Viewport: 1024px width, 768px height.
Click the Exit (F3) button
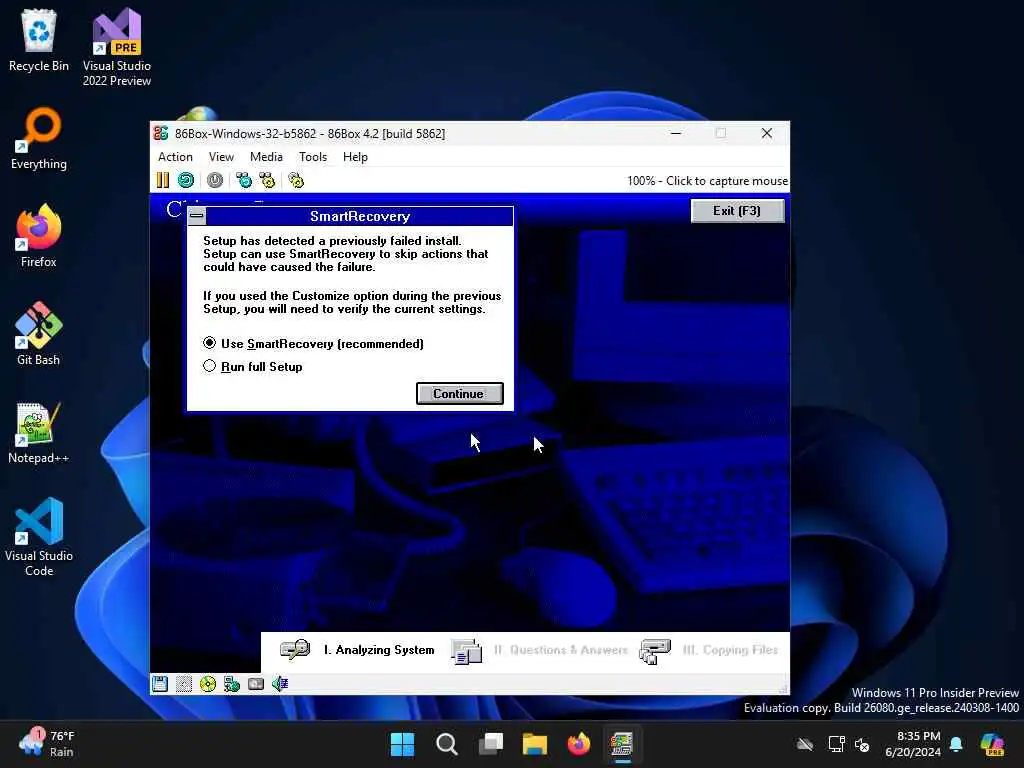pyautogui.click(x=737, y=211)
